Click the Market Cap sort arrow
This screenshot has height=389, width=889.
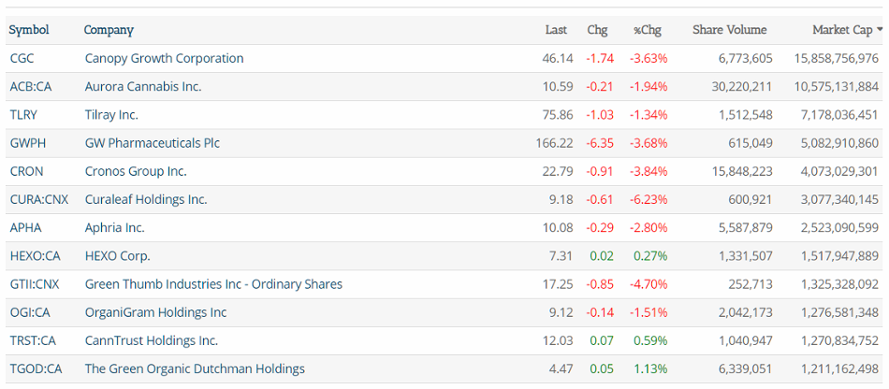coord(879,30)
